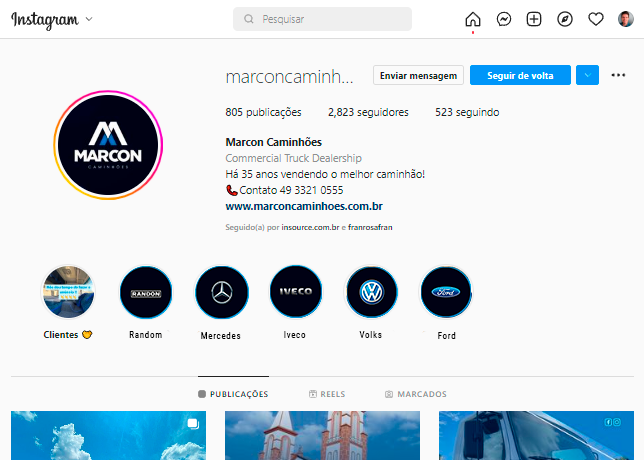Screen dimensions: 644x460
Task: Open the Clientes story highlight
Action: tap(68, 292)
